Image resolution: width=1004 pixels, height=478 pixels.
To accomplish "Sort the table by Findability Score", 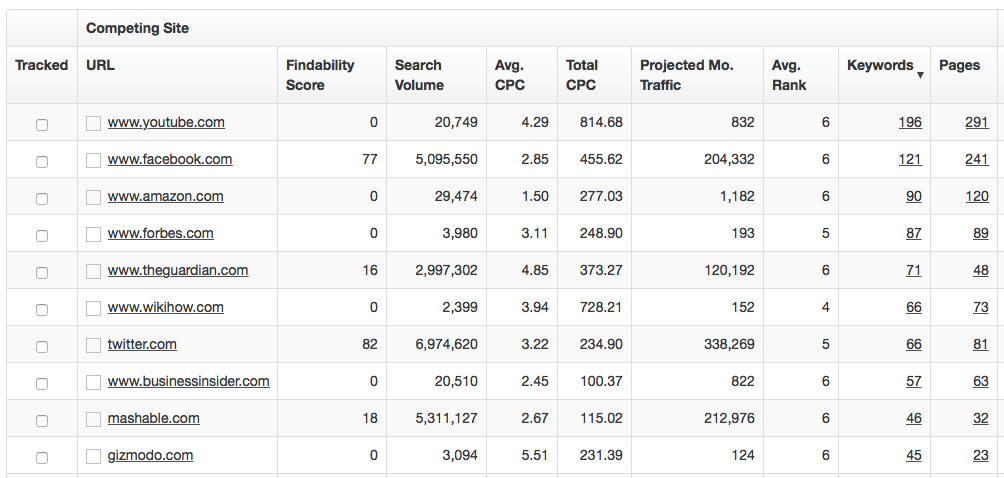I will [x=320, y=75].
